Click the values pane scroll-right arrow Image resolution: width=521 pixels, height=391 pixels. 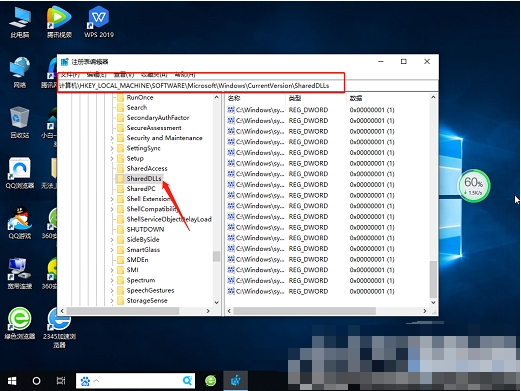[425, 311]
